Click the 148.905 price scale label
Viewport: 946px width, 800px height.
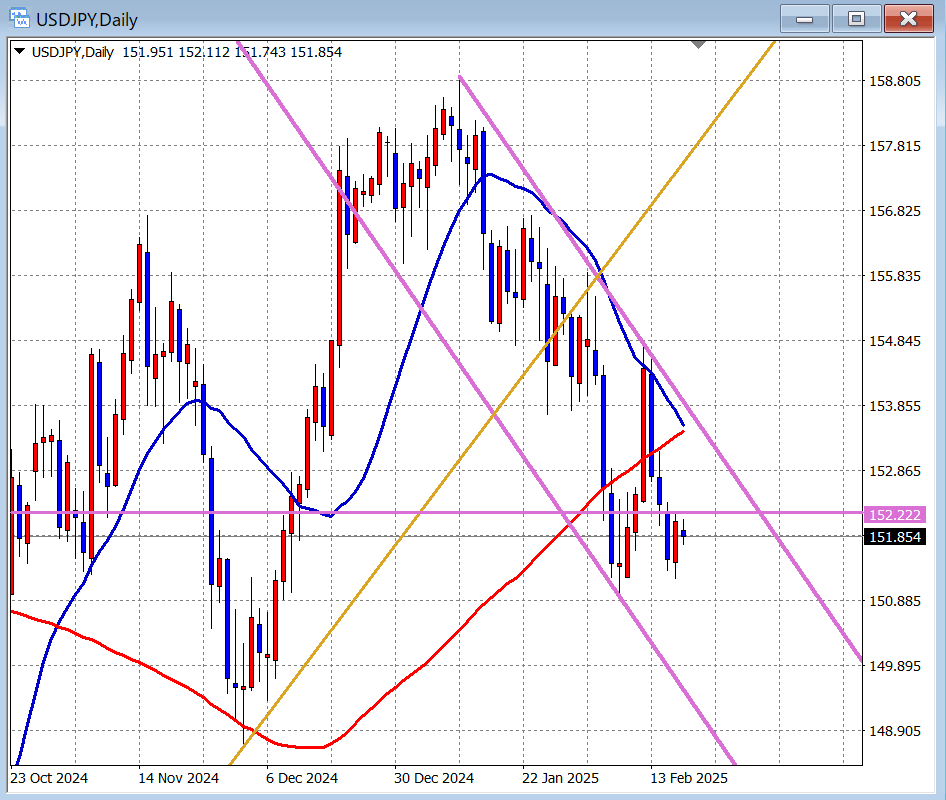[895, 731]
